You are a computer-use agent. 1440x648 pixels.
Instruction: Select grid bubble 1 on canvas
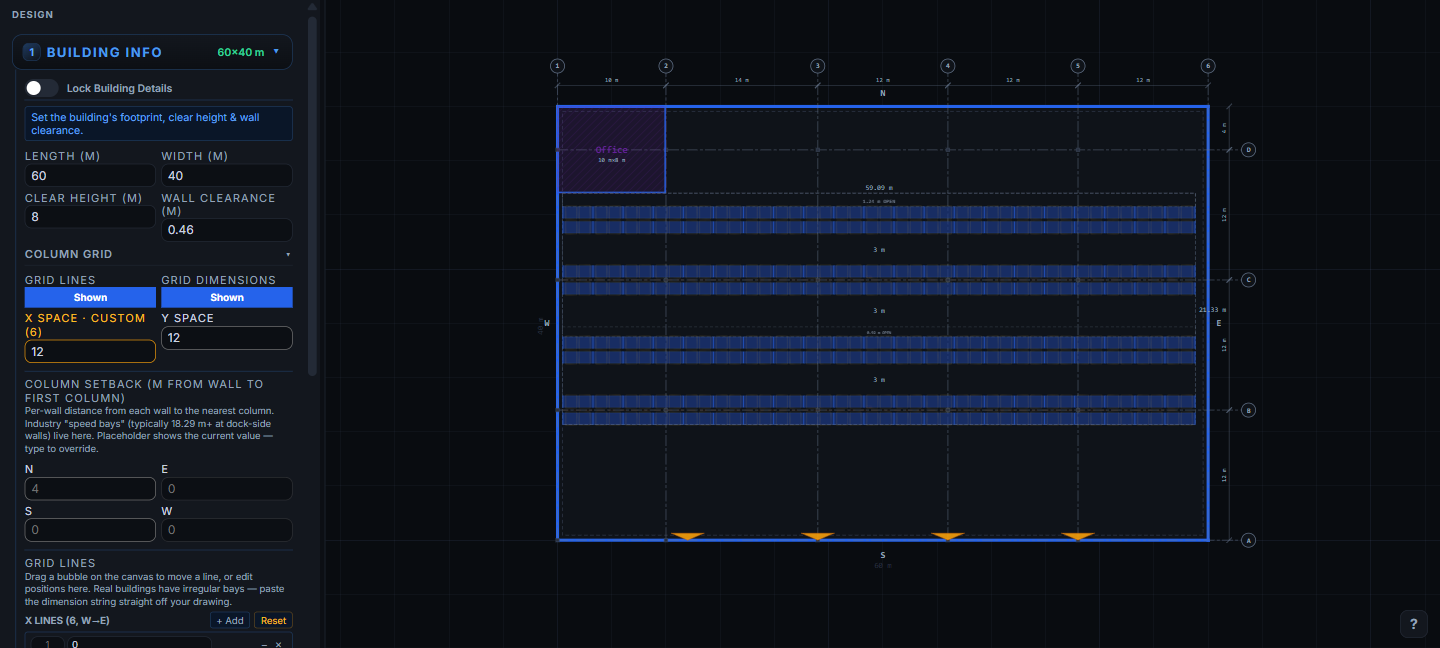click(x=557, y=66)
